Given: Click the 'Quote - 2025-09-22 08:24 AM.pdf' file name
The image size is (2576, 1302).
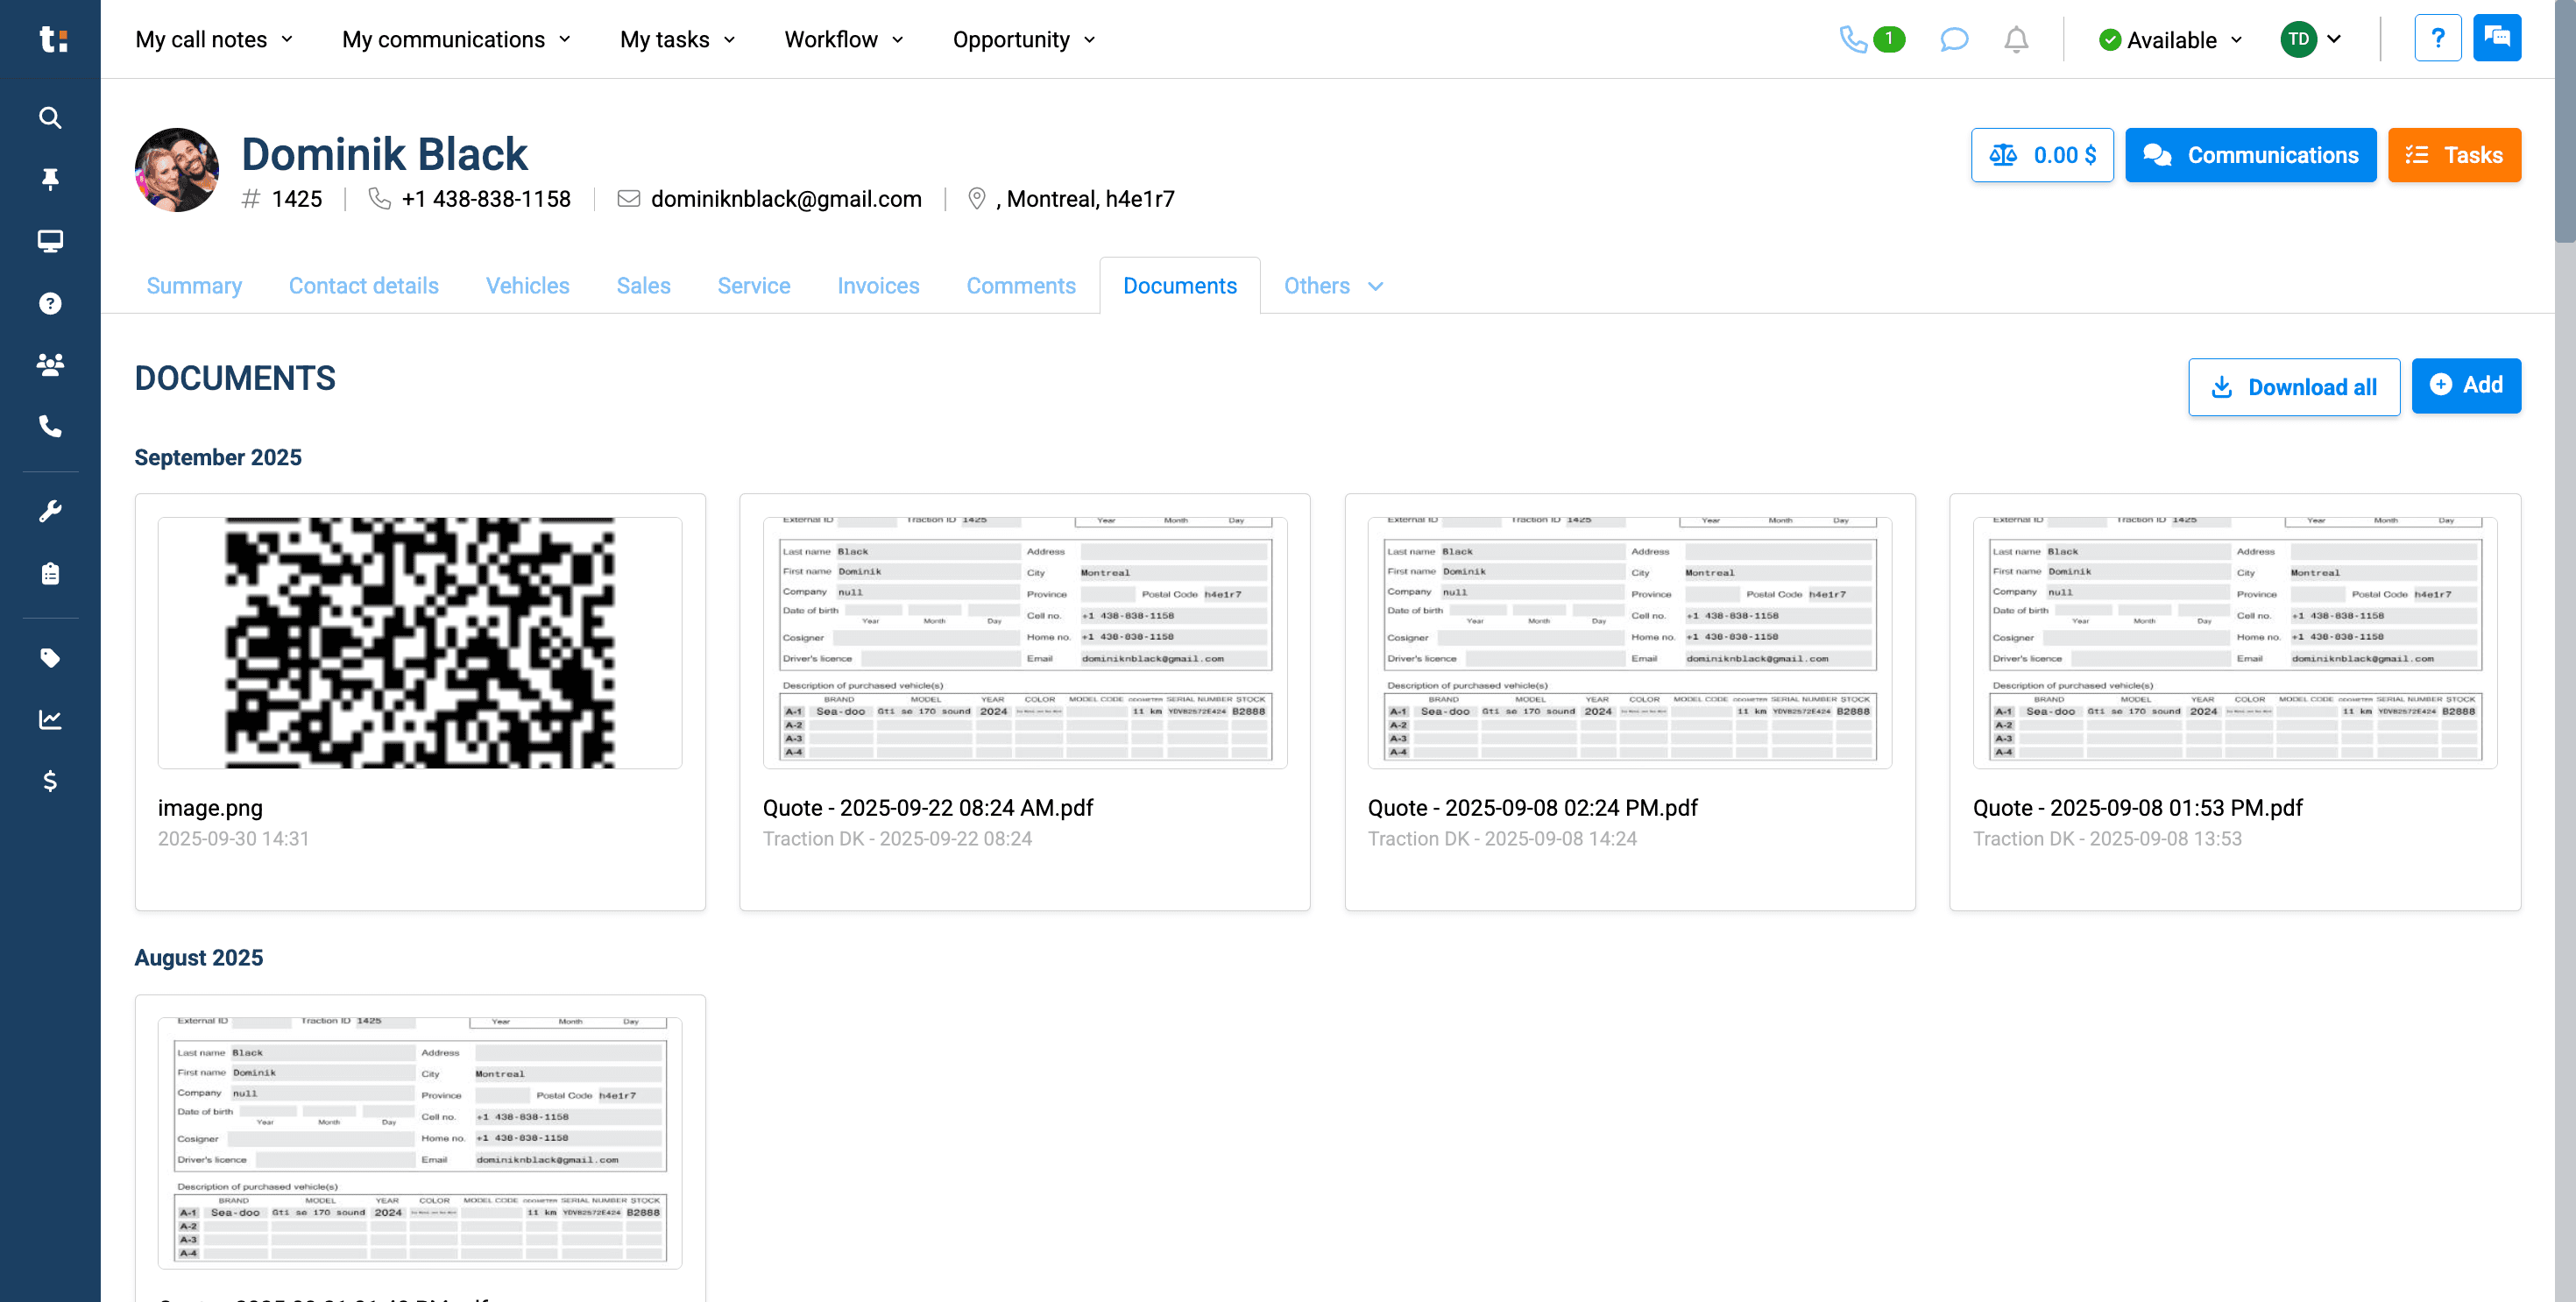Looking at the screenshot, I should [x=928, y=808].
